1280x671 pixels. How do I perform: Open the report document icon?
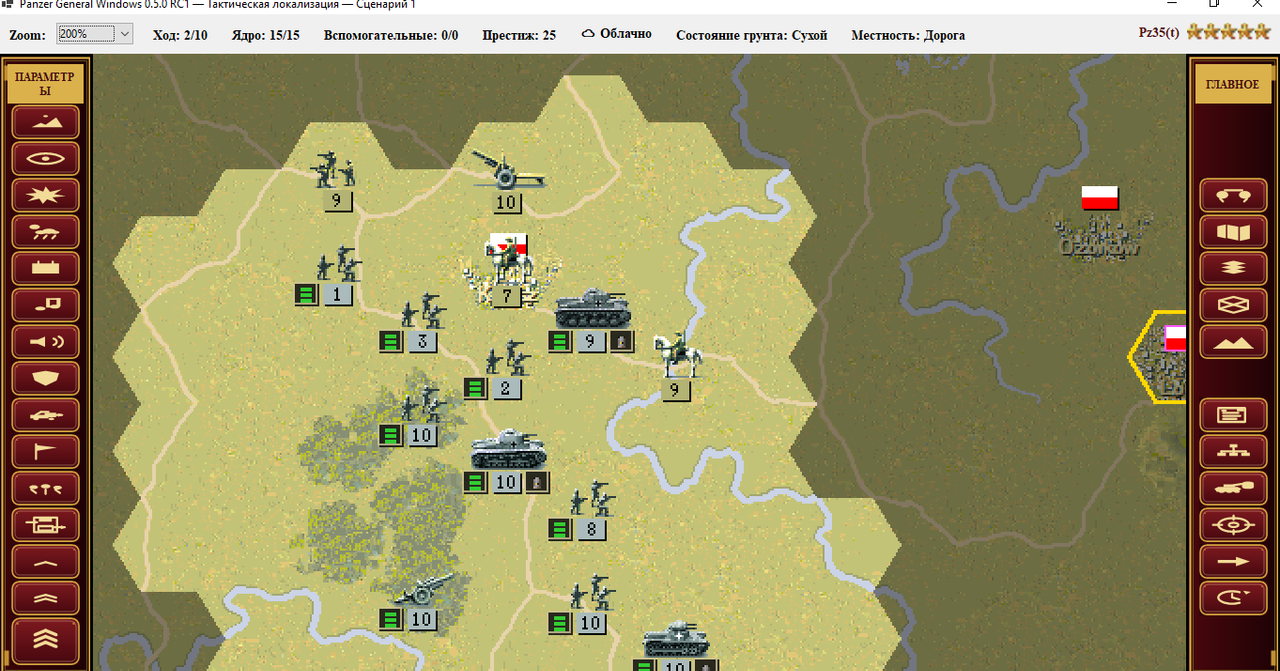pos(1232,414)
